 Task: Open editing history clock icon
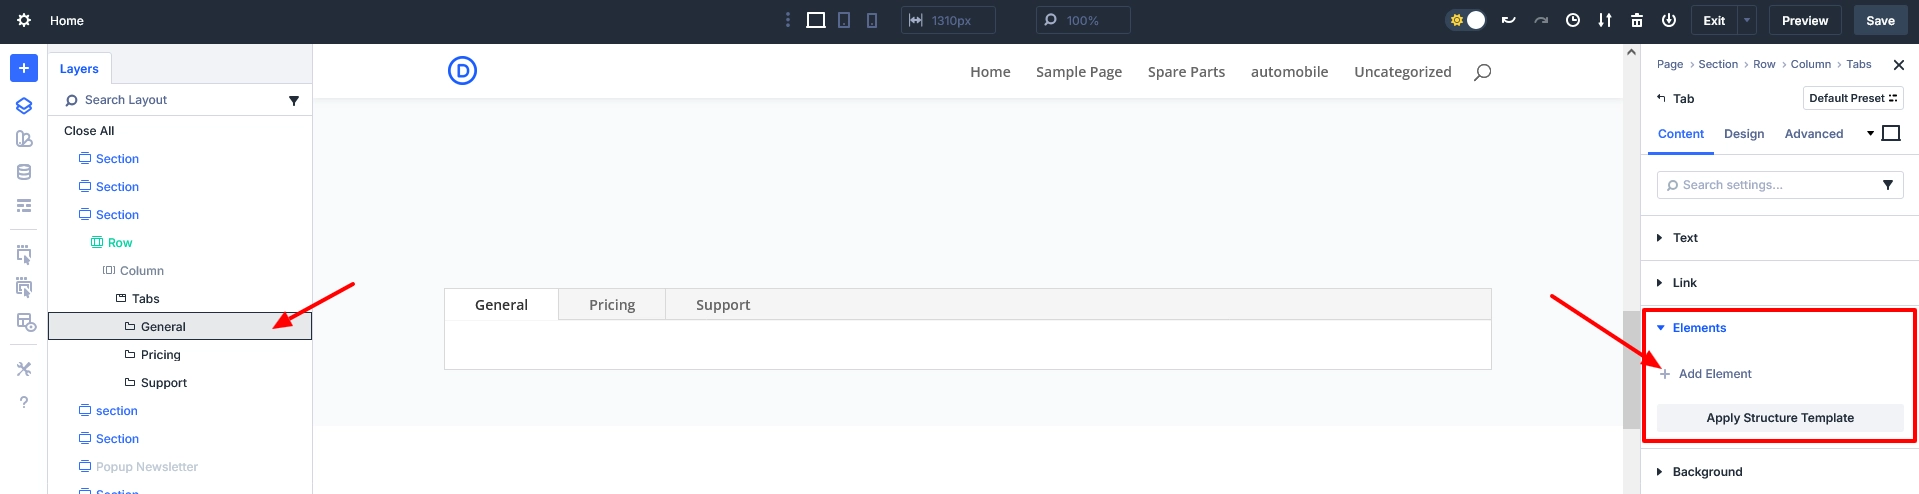(x=1573, y=20)
